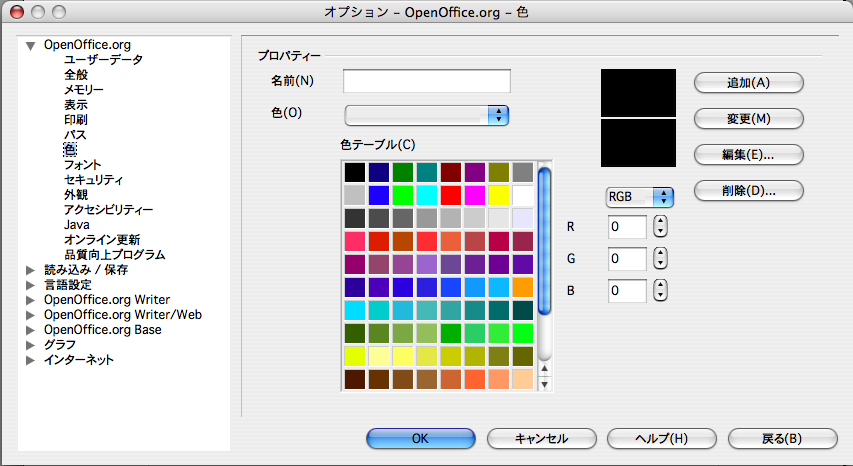Focus the 名前(N) text field

click(x=426, y=81)
